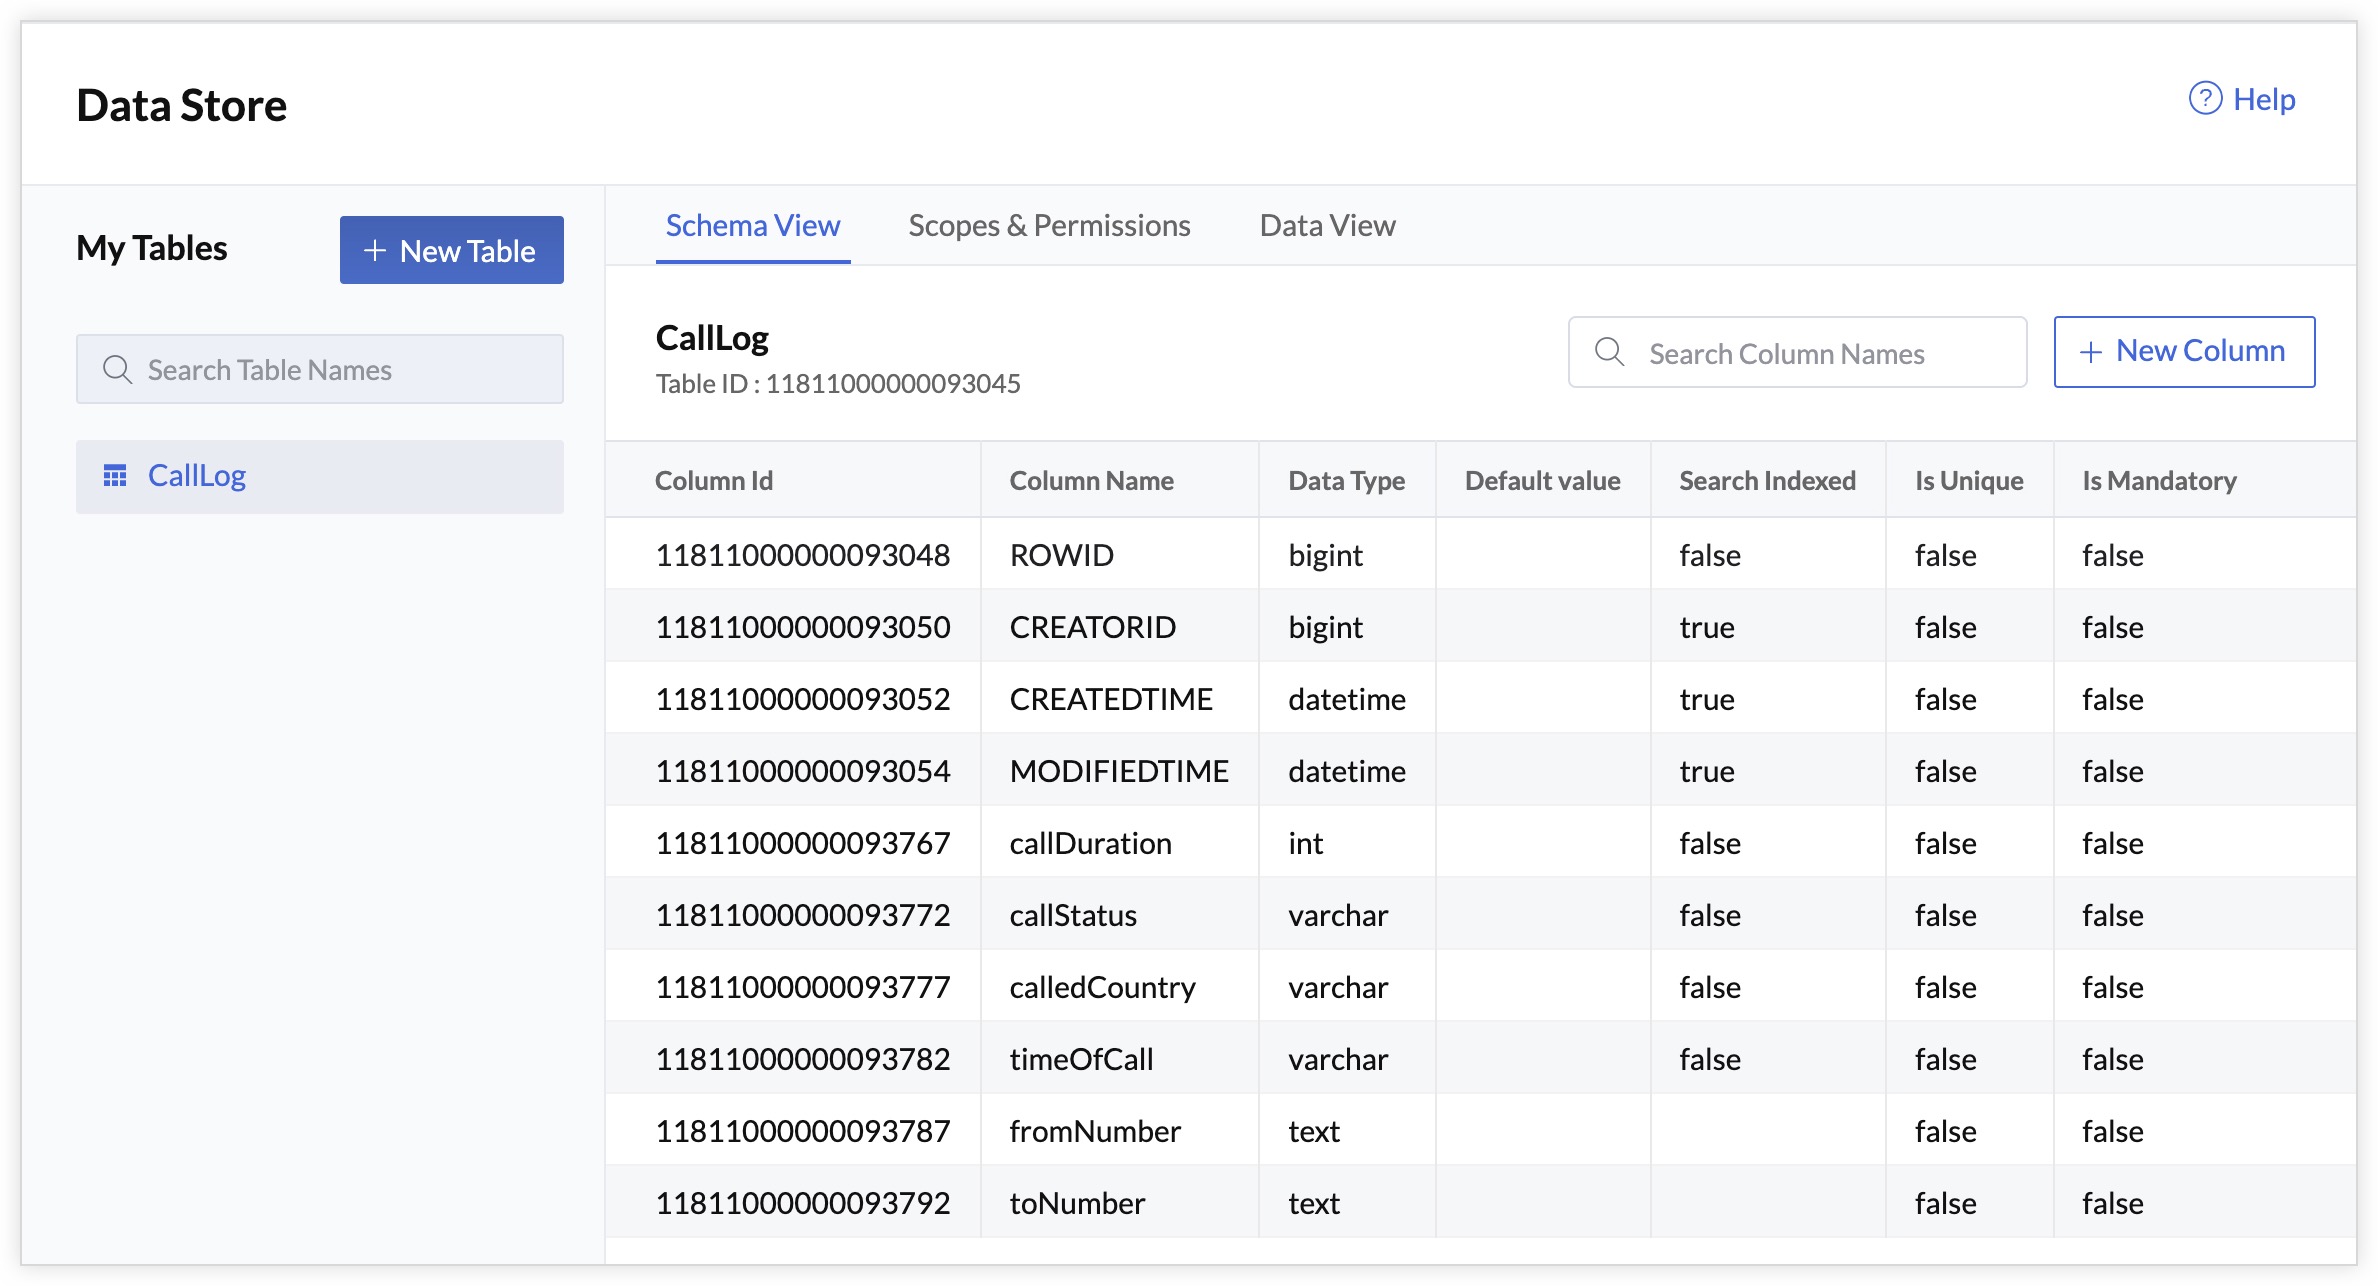
Task: Switch to the Data View tab
Action: [1327, 226]
